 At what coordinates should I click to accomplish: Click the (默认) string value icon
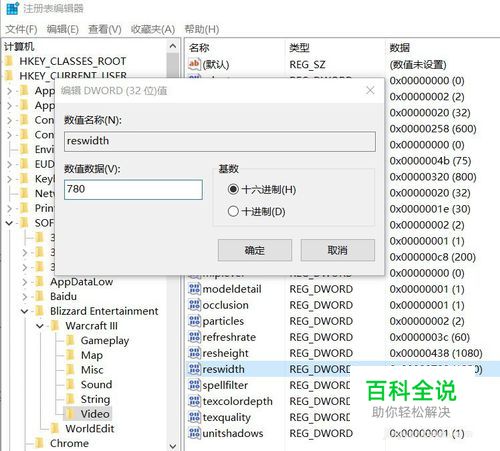(x=194, y=64)
